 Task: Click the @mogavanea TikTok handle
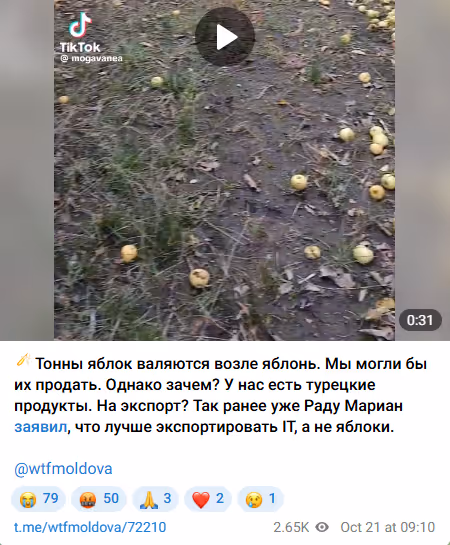tap(91, 58)
